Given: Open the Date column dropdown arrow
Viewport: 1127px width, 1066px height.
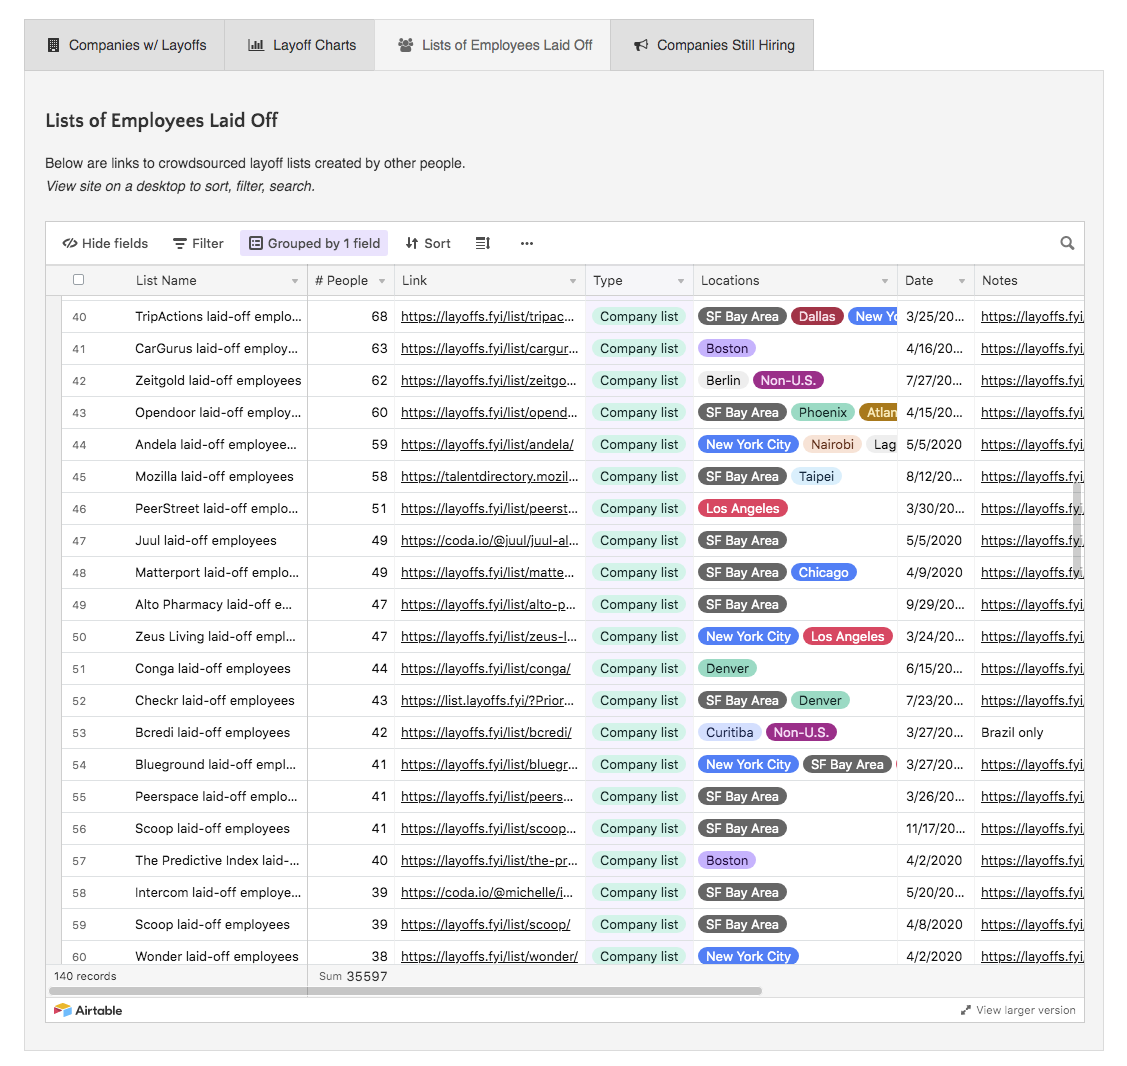Looking at the screenshot, I should (x=962, y=281).
